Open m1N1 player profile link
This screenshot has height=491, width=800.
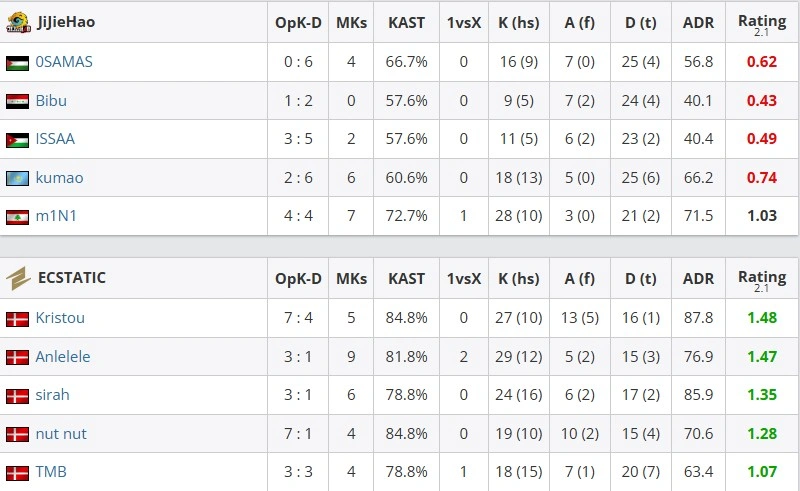(56, 216)
